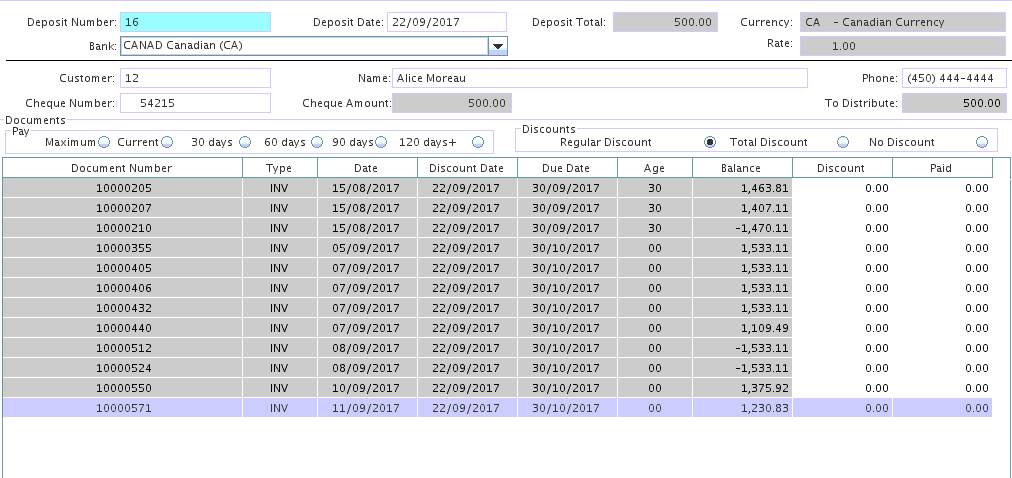Select the Maximum pay radio button
1012x478 pixels.
click(x=104, y=142)
